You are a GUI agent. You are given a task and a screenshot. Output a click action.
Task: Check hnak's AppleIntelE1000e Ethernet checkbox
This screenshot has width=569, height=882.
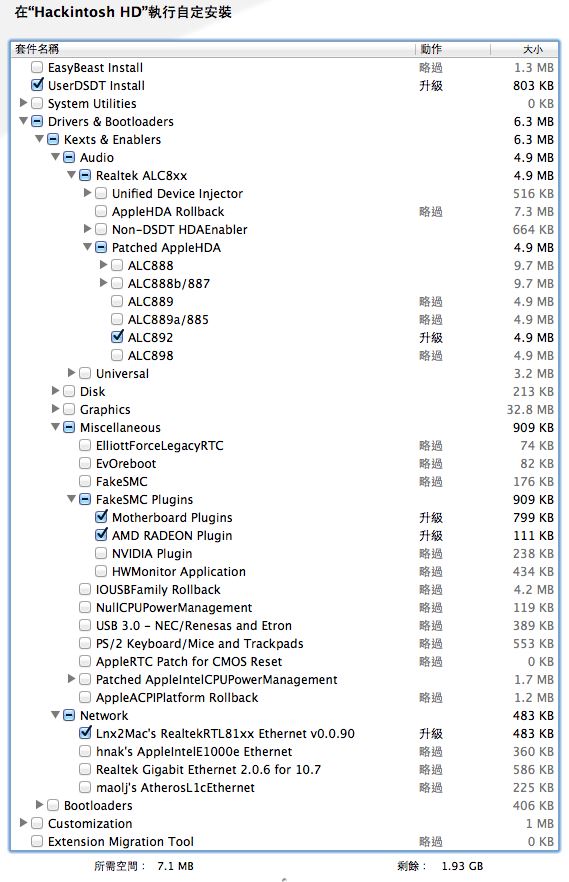[85, 752]
